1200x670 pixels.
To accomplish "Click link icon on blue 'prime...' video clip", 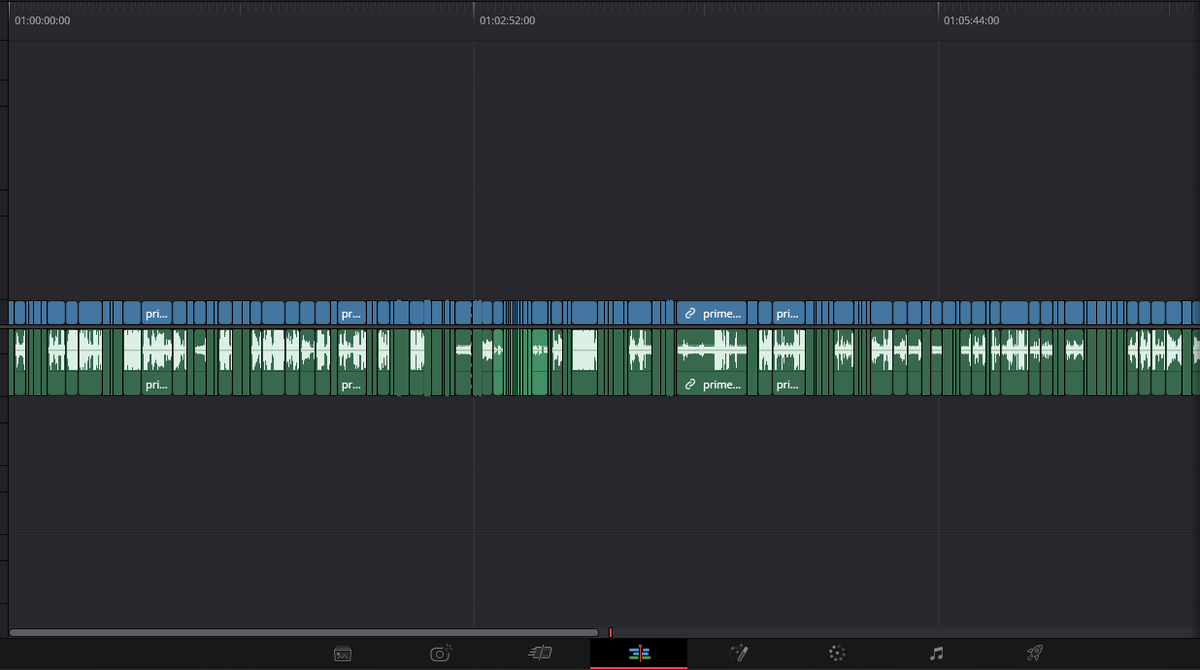I will click(690, 314).
